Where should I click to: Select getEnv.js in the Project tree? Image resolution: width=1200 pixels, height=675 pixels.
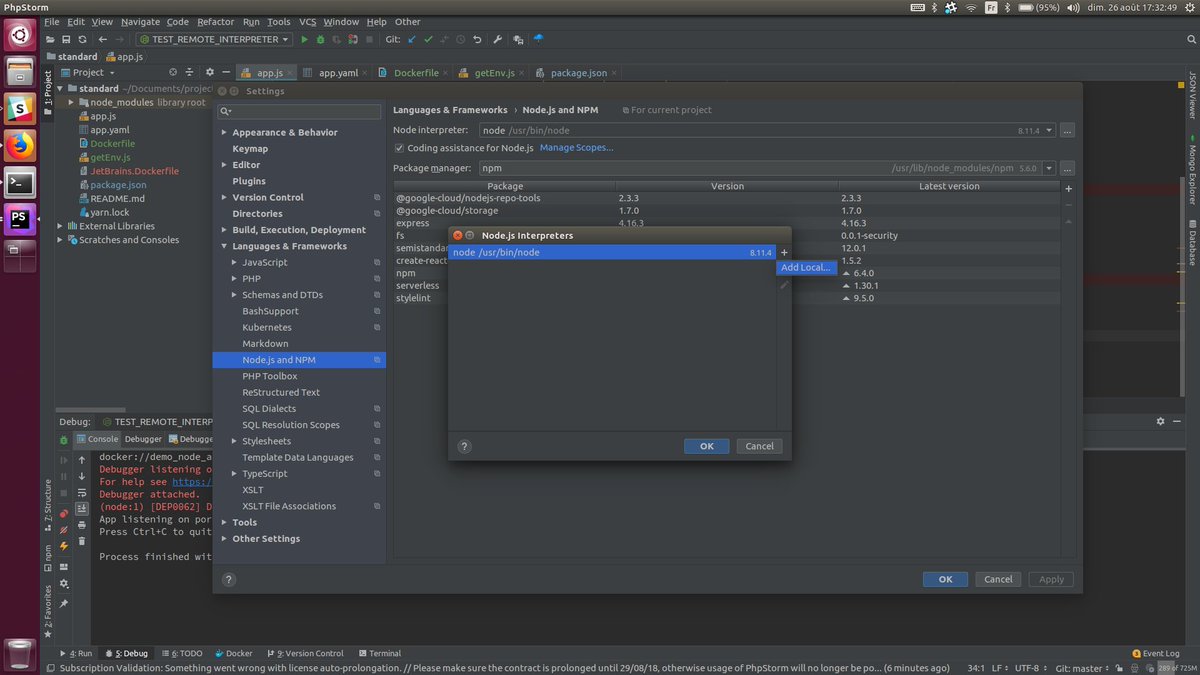[110, 157]
